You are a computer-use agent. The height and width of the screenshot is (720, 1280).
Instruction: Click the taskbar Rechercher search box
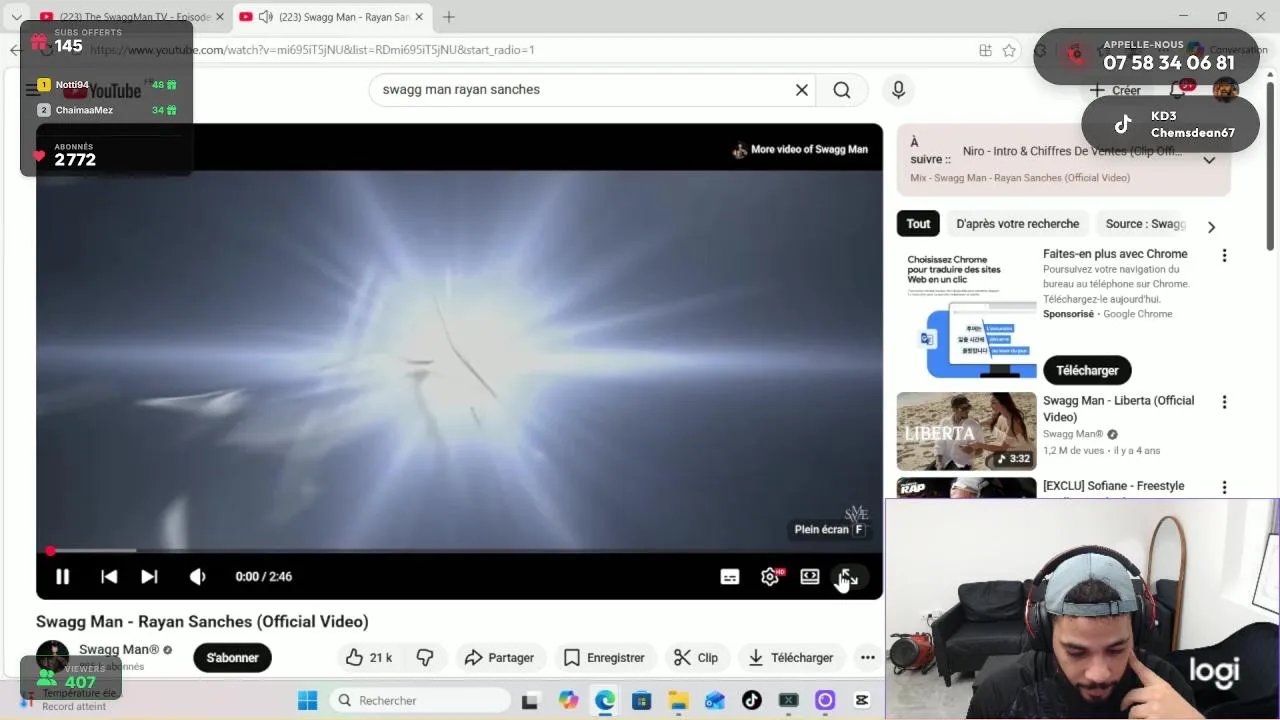[420, 700]
